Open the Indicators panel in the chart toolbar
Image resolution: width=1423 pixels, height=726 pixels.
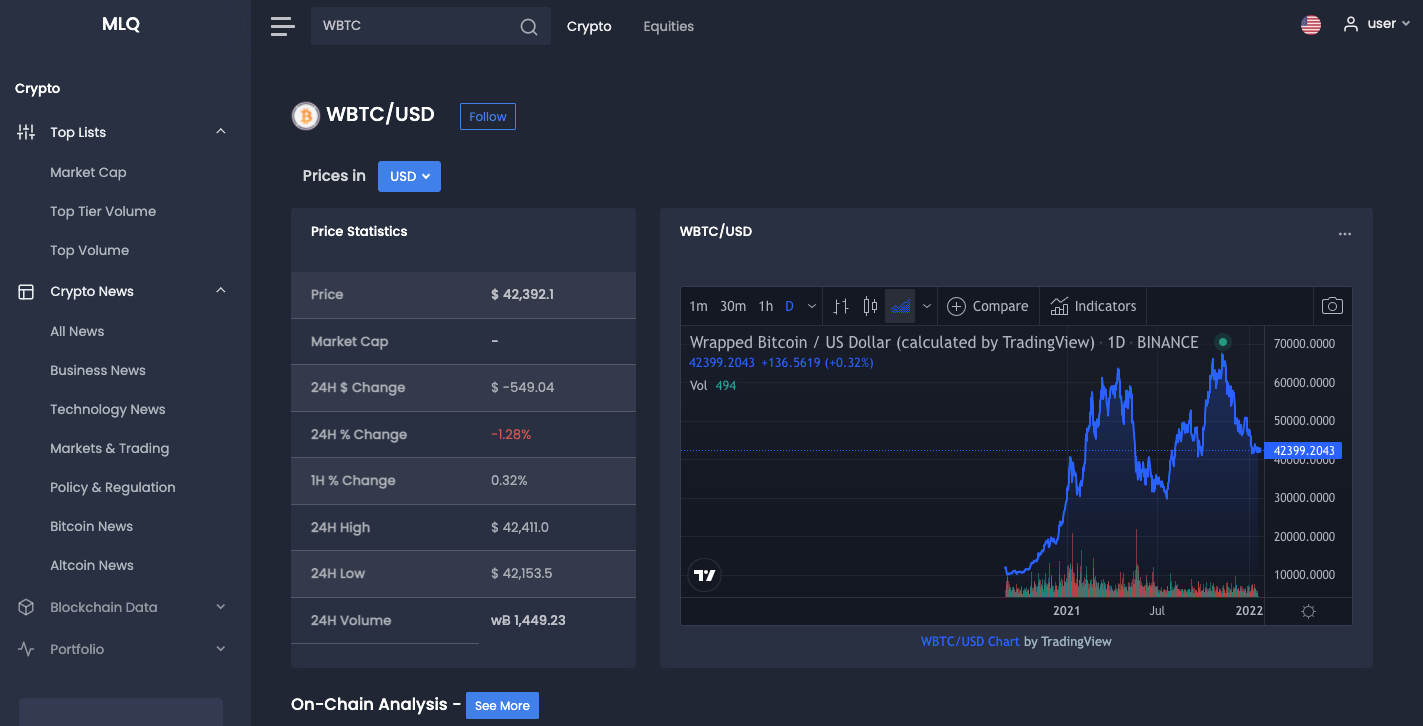point(1093,306)
